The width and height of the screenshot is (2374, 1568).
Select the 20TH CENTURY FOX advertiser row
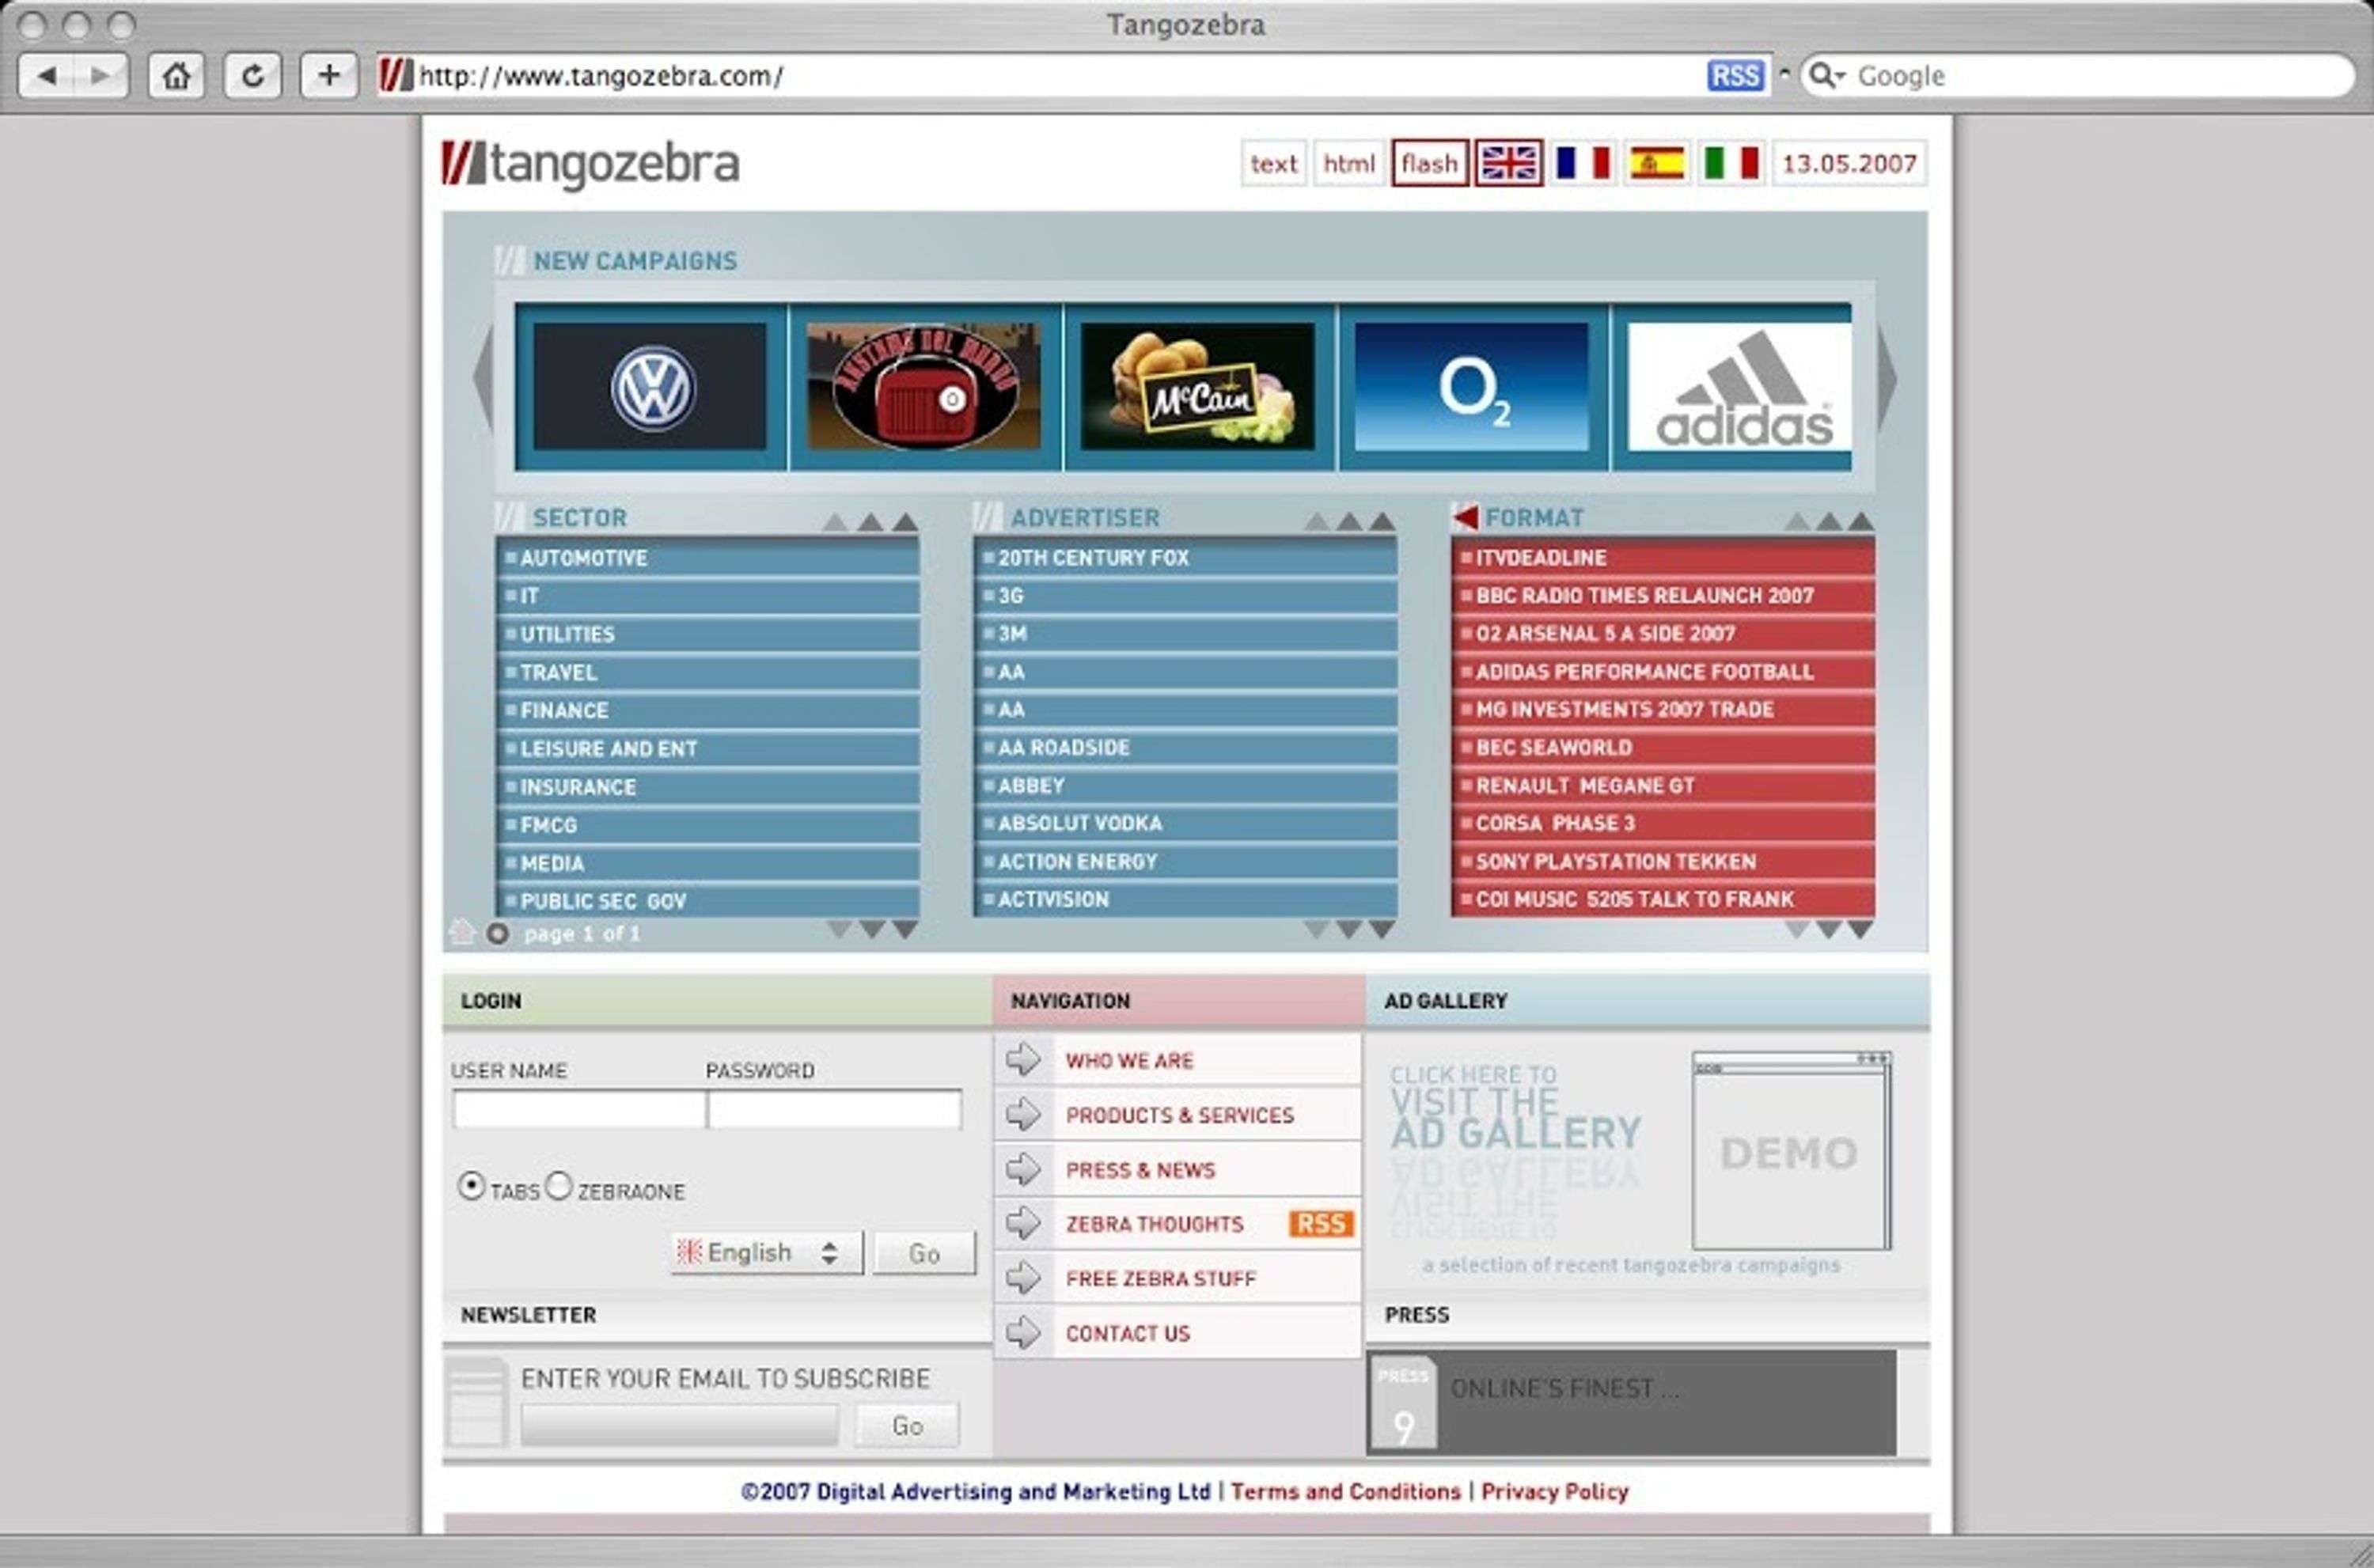[1186, 558]
